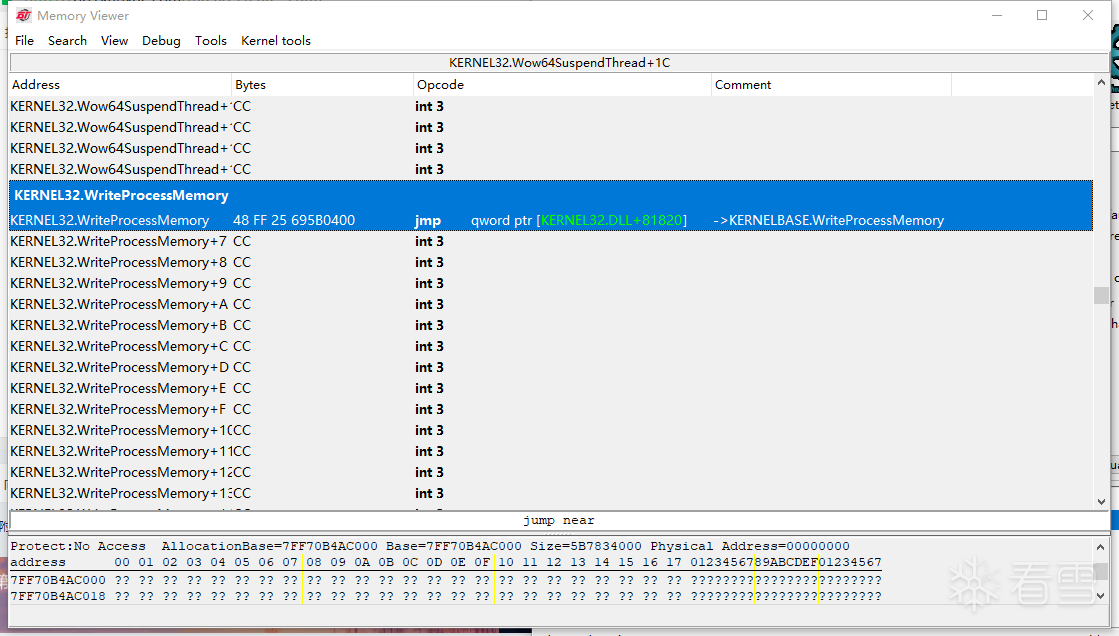
Task: Select the KERNEL32.WriteProcessMemory+11 row
Action: pos(550,451)
